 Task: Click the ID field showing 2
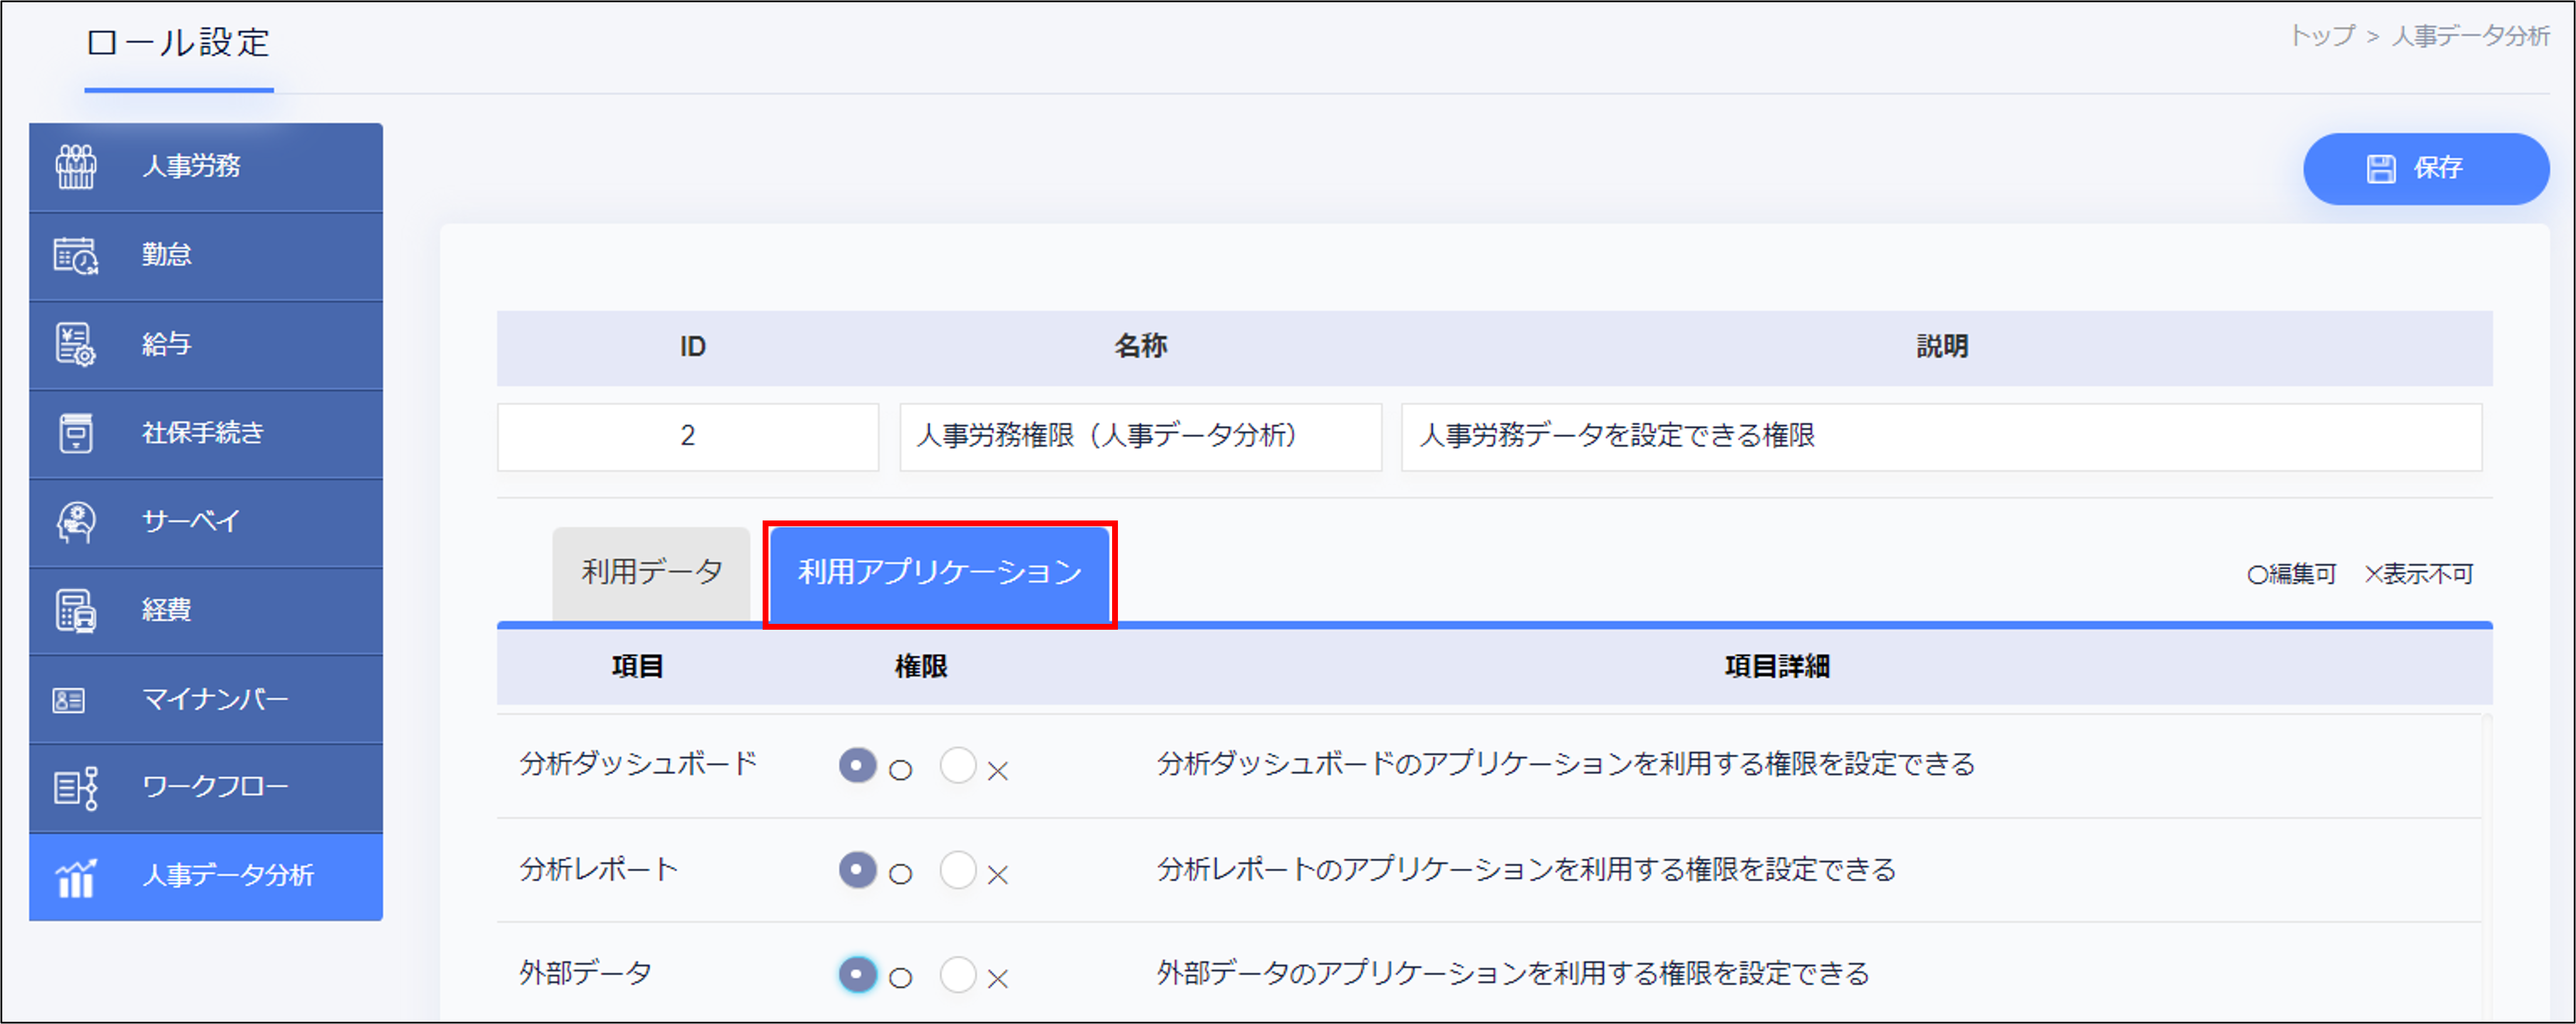click(688, 437)
